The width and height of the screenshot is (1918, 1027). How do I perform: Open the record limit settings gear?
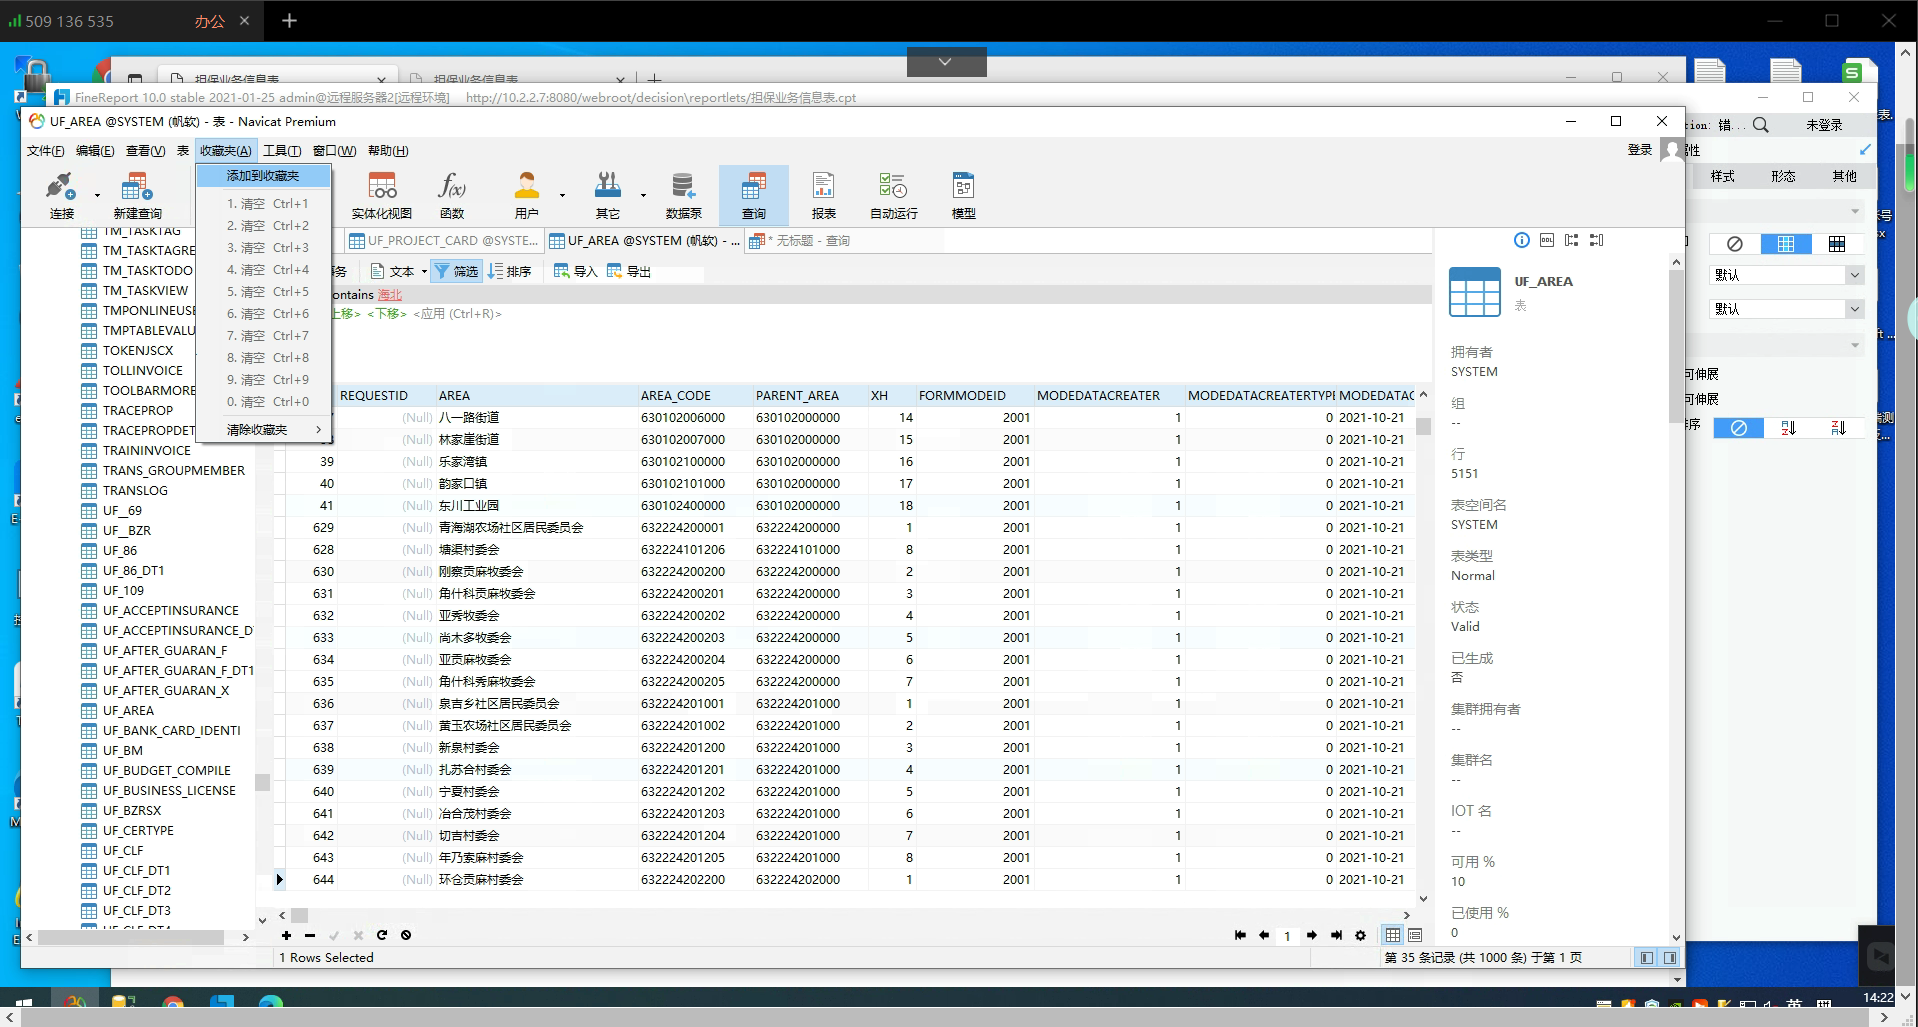(1360, 935)
